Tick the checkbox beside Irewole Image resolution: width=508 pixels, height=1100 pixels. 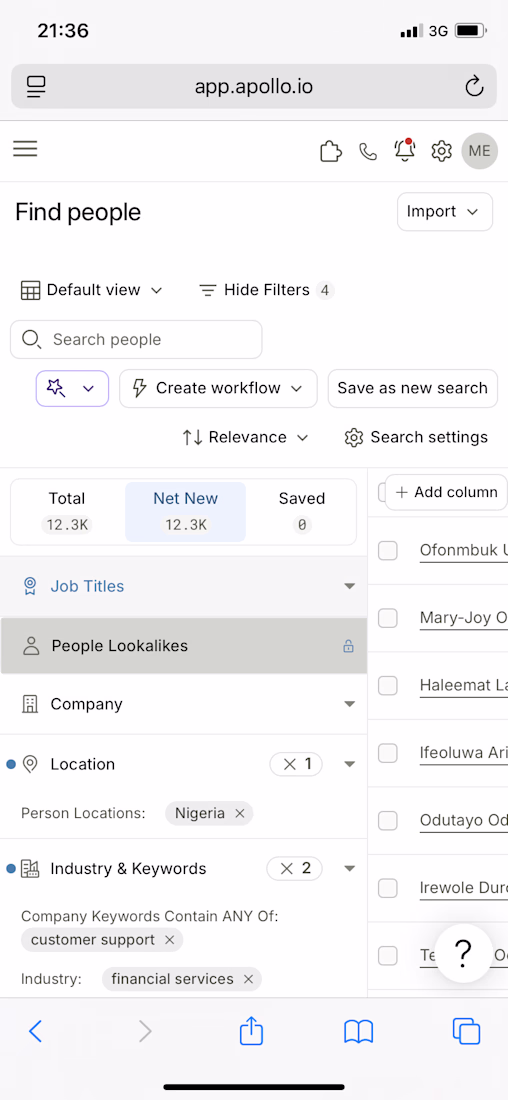[388, 888]
